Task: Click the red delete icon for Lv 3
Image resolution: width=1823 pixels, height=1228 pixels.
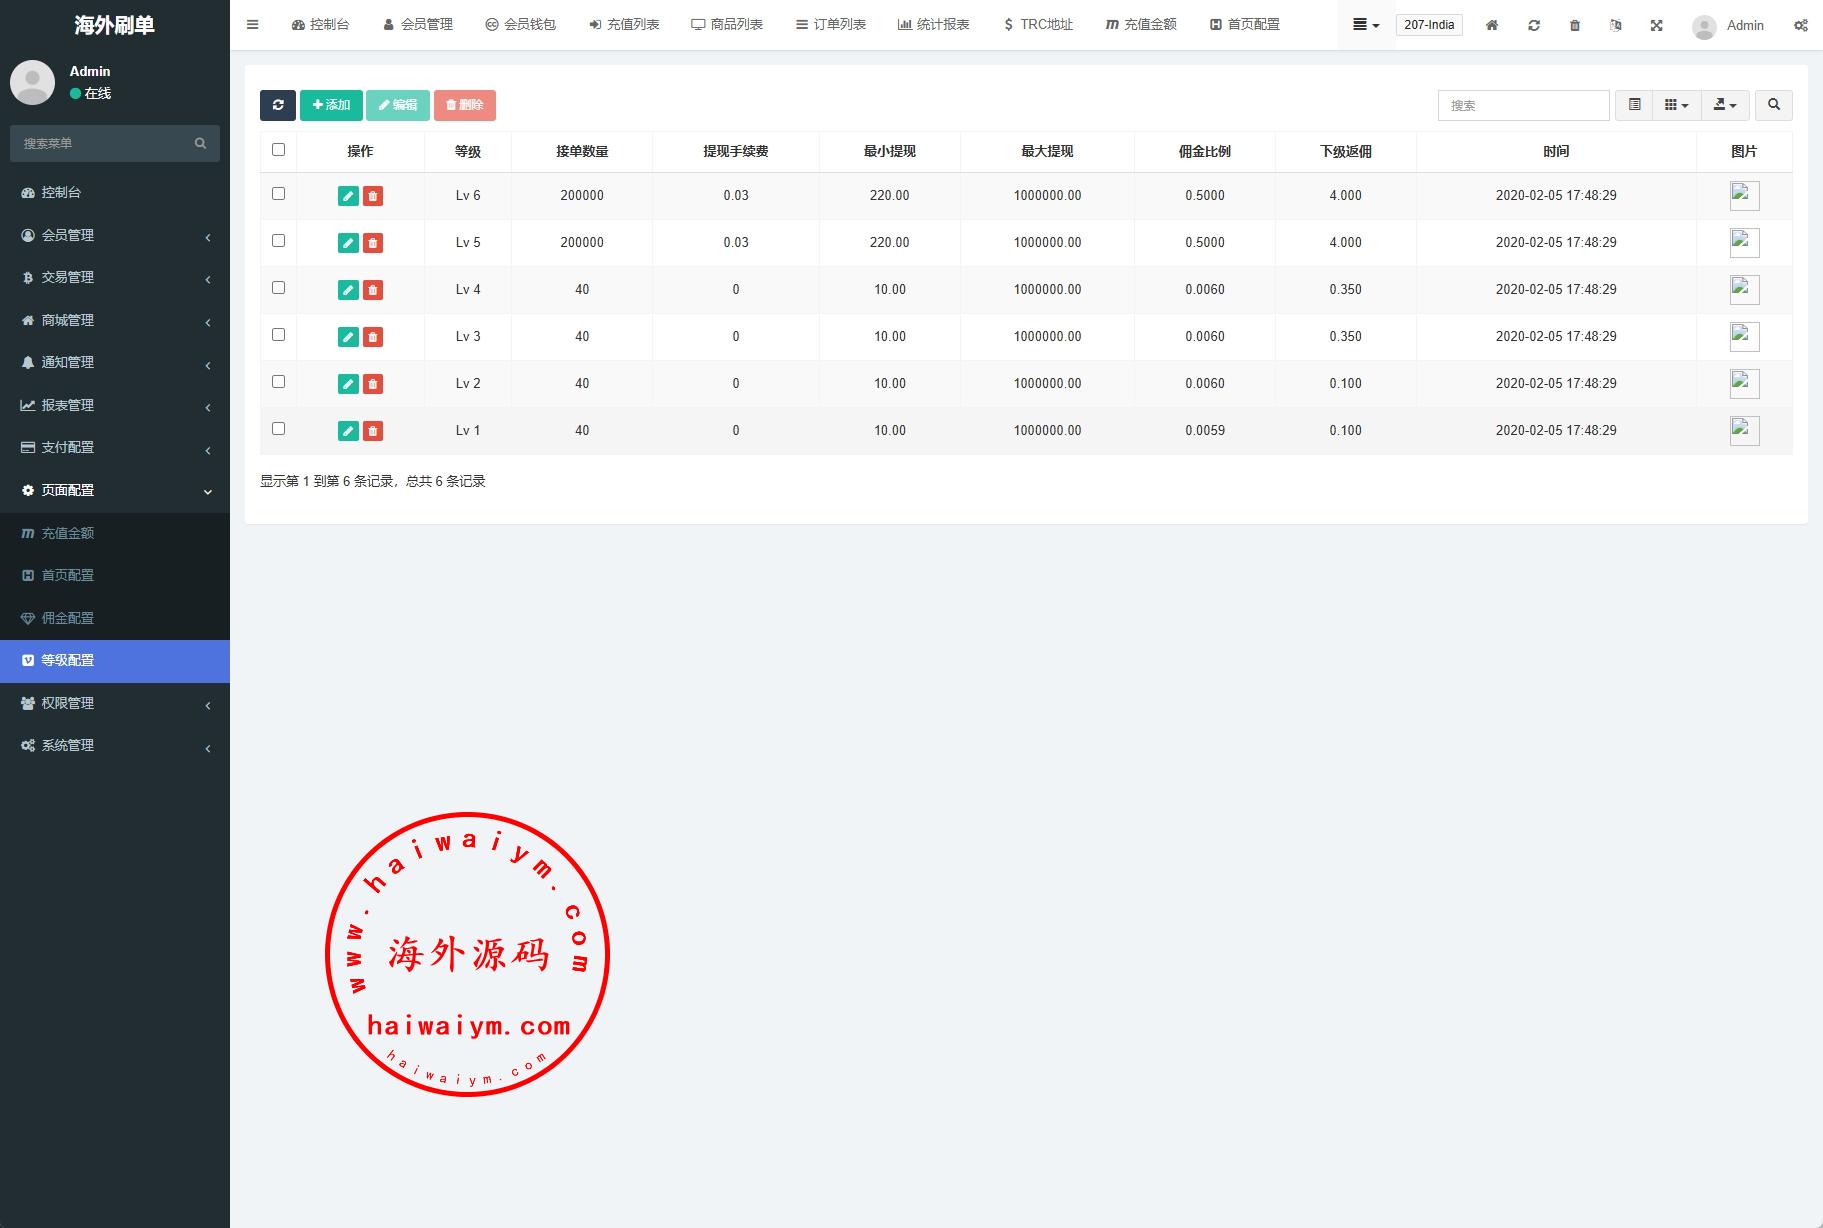Action: coord(373,337)
